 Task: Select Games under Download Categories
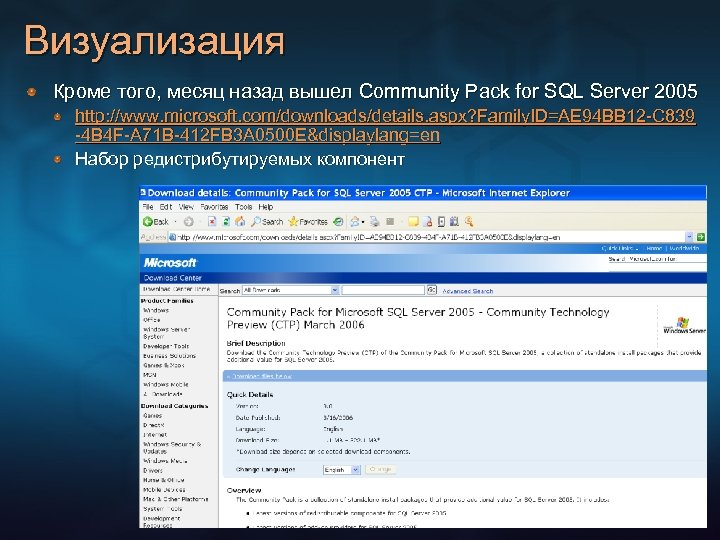pos(152,416)
